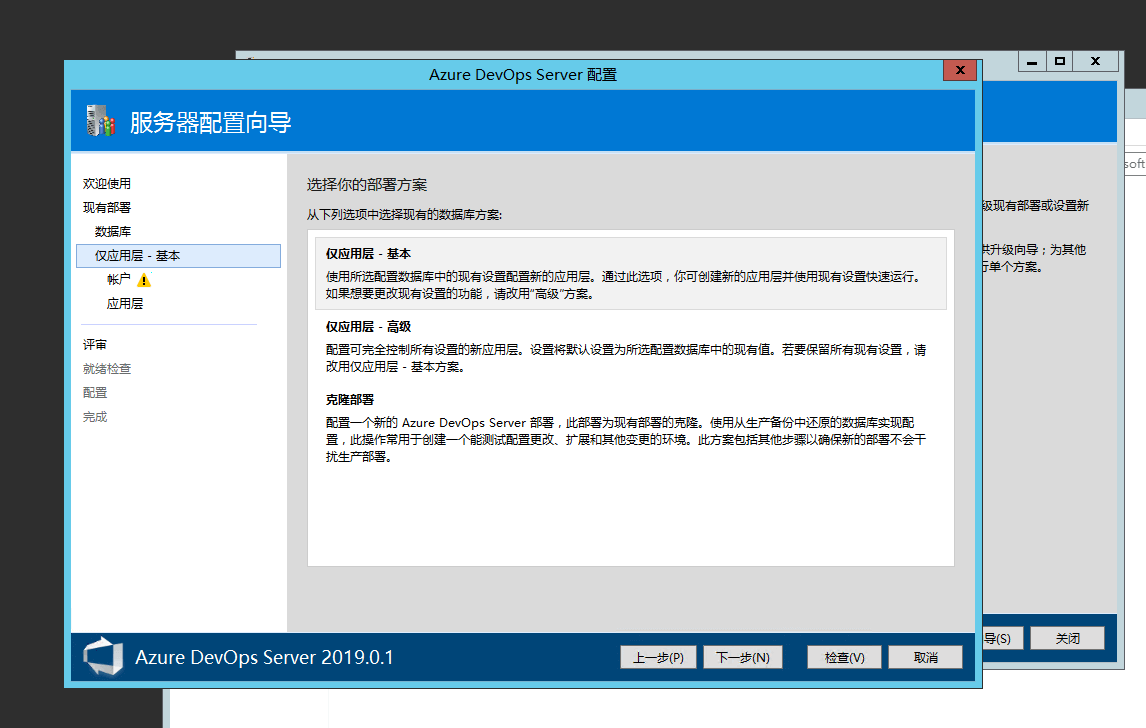Select the 应用层 step below 帐户
The image size is (1146, 728).
[125, 304]
